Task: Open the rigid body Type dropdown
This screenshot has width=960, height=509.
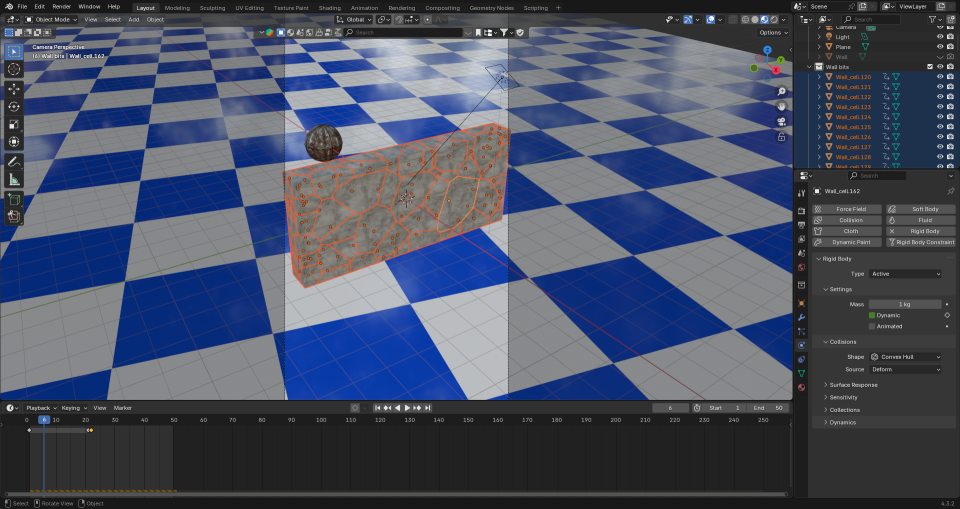Action: pos(905,273)
